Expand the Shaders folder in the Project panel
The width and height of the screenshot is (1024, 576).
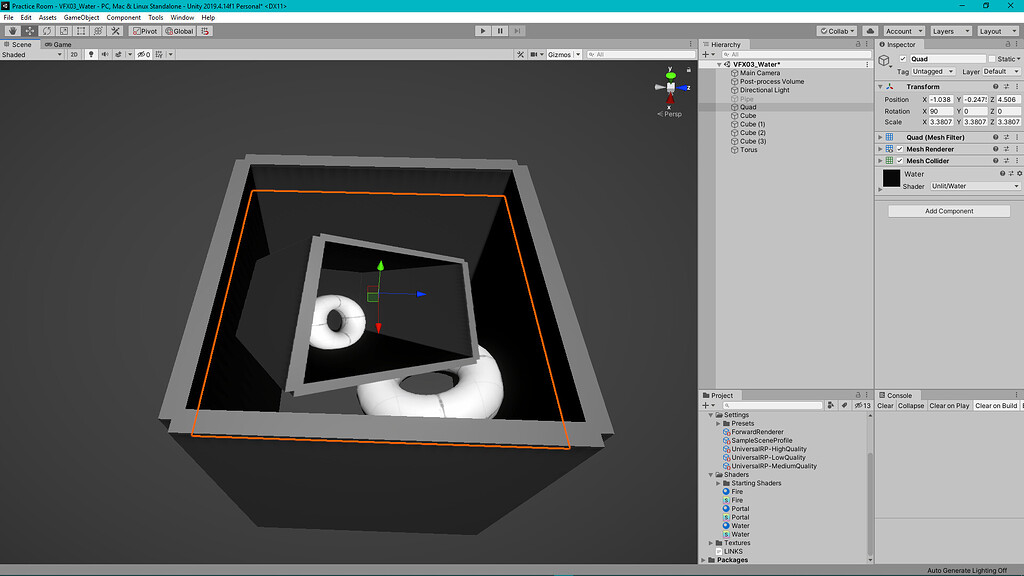point(710,474)
